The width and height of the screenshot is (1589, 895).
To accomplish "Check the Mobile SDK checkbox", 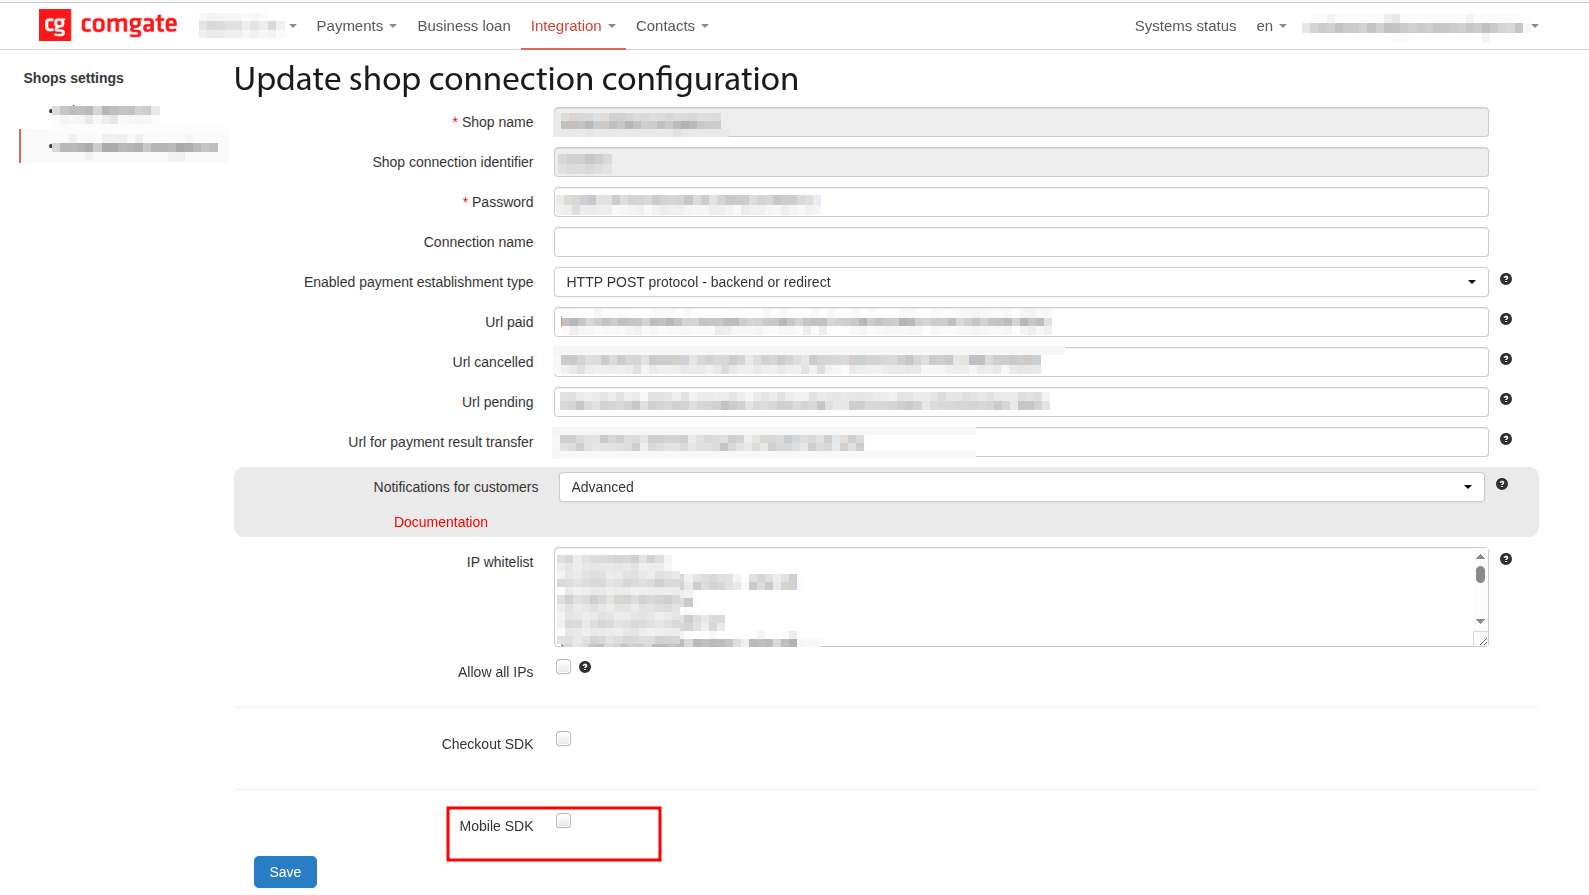I will coord(564,821).
